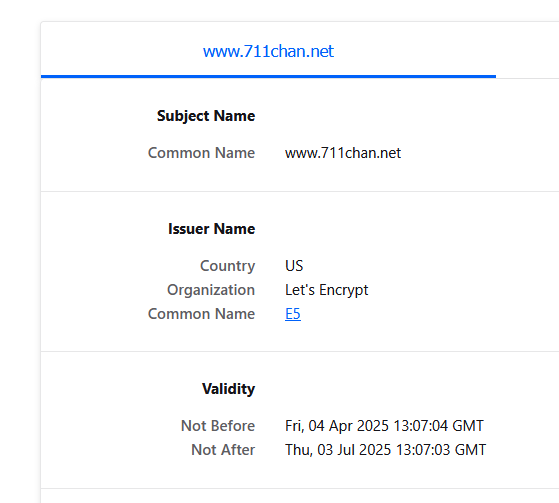559x503 pixels.
Task: Select the www.711chan.net certificate tab
Action: click(268, 51)
